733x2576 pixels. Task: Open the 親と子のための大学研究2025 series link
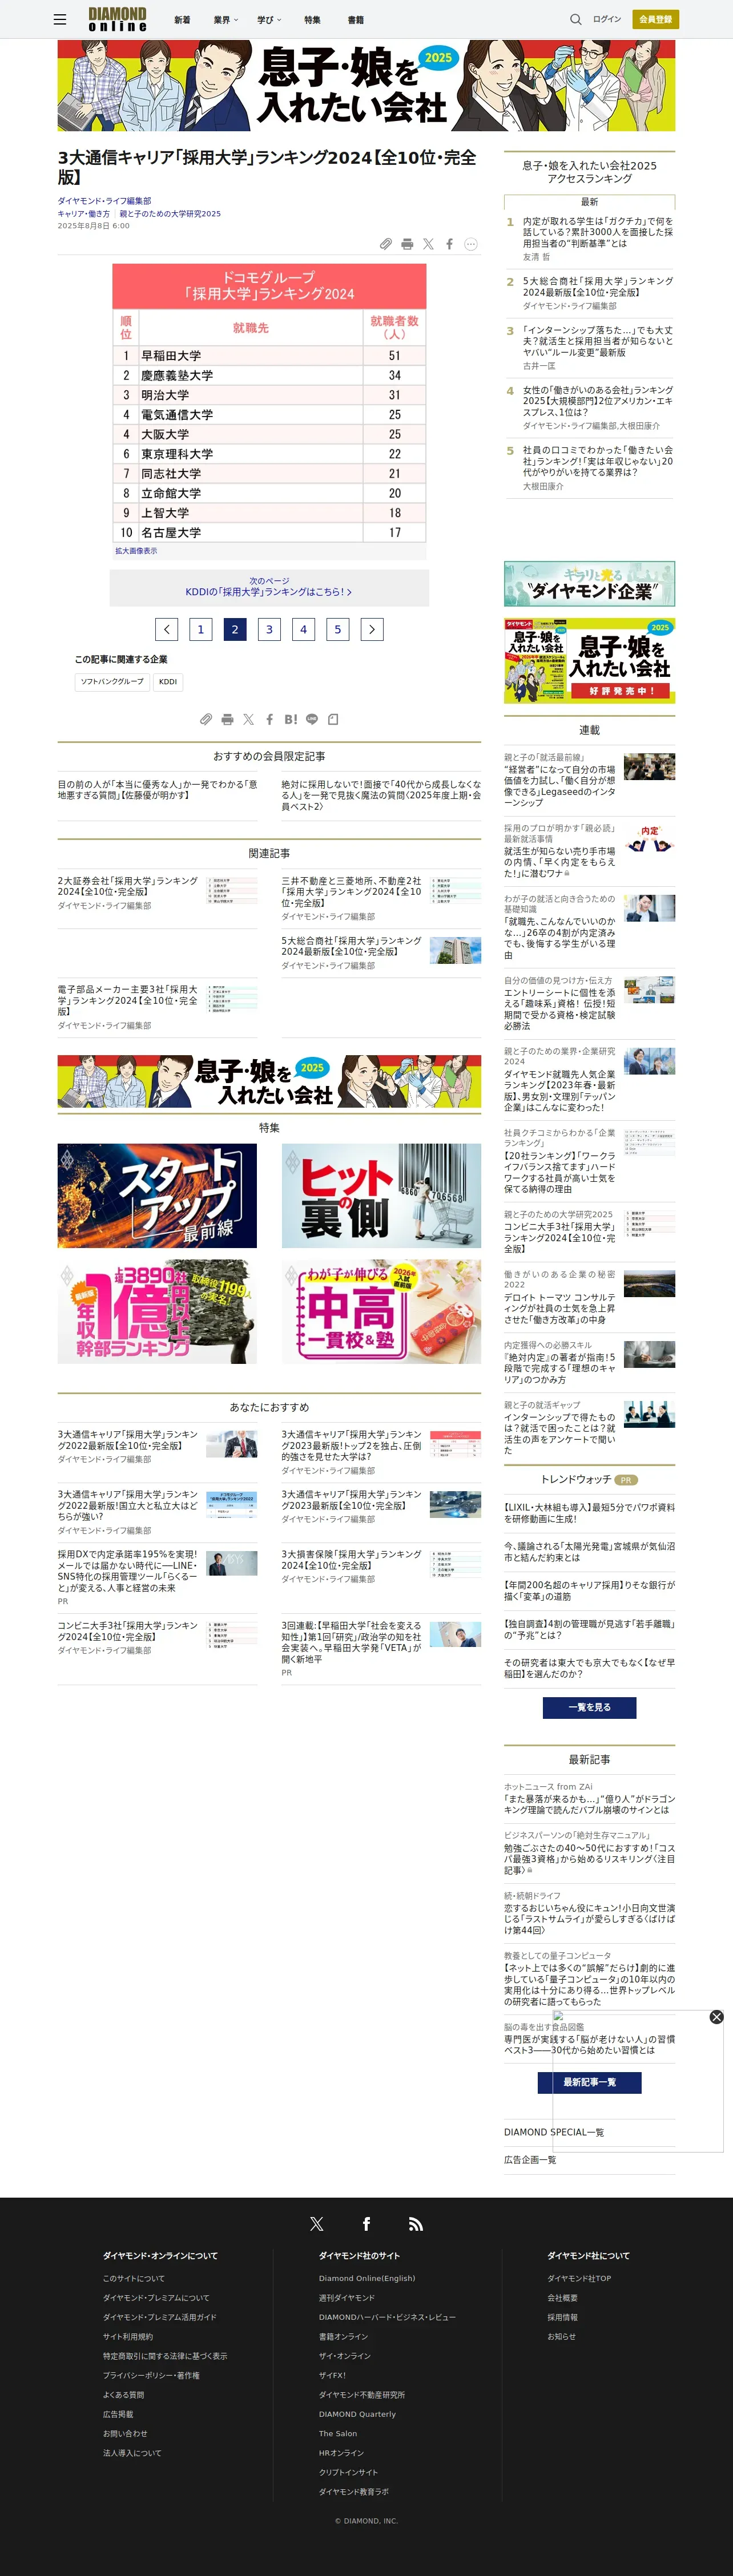point(170,214)
